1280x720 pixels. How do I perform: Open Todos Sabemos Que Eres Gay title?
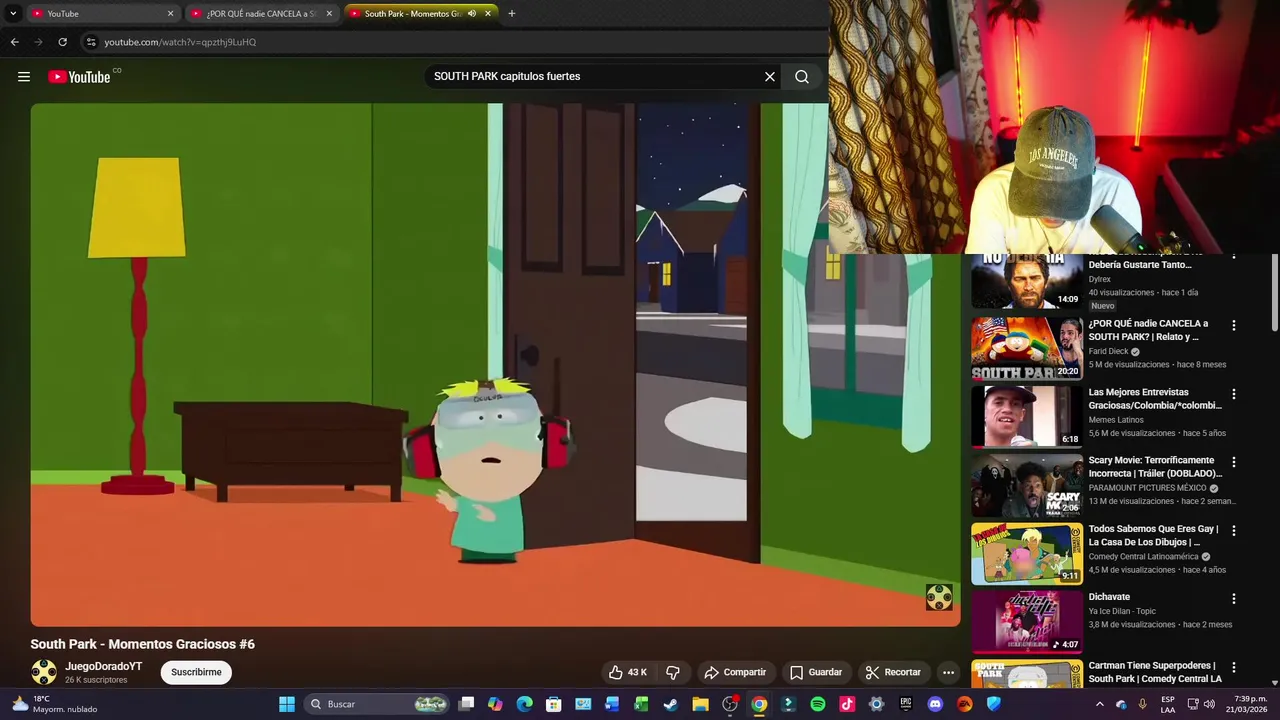tap(1153, 535)
